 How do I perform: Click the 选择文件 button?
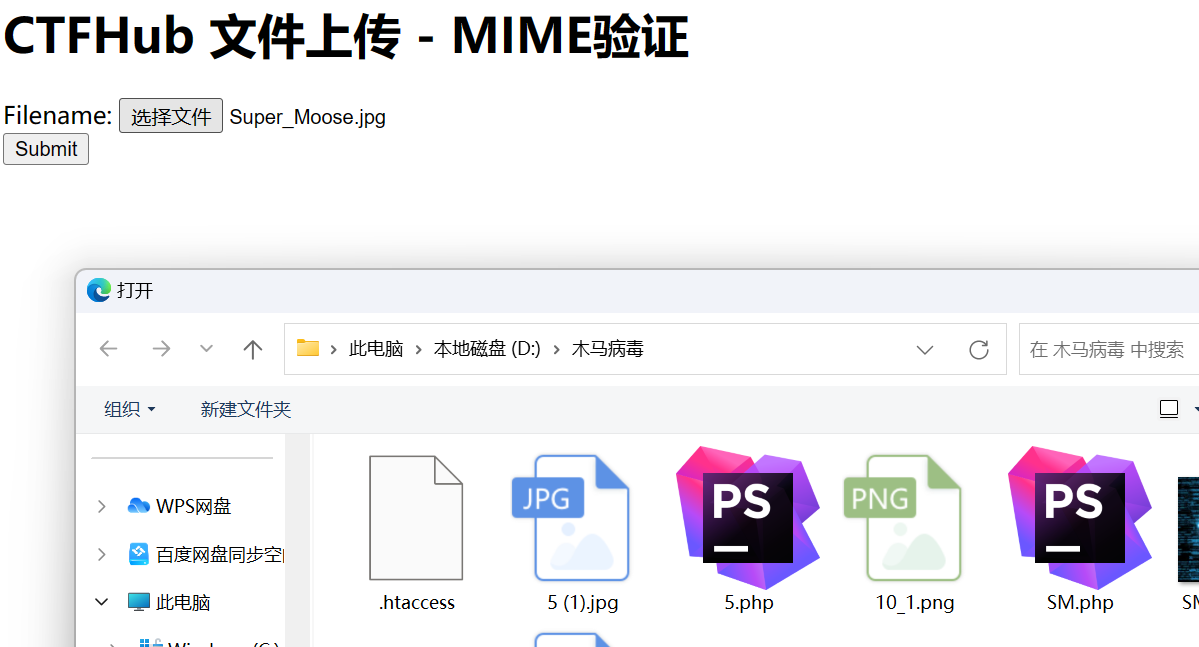171,116
